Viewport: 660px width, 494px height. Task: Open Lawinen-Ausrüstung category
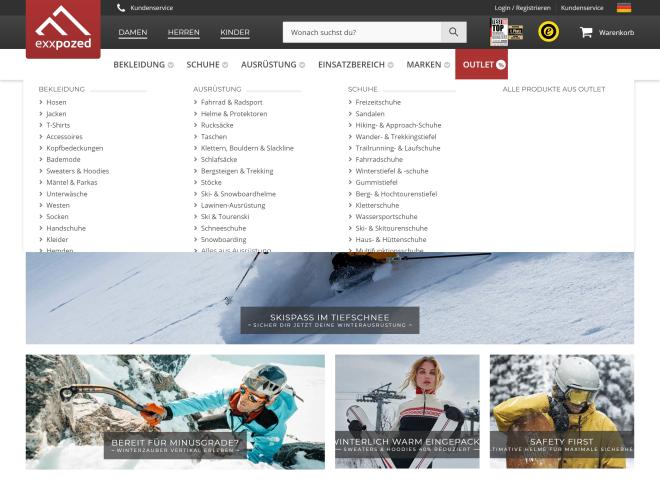(x=233, y=205)
